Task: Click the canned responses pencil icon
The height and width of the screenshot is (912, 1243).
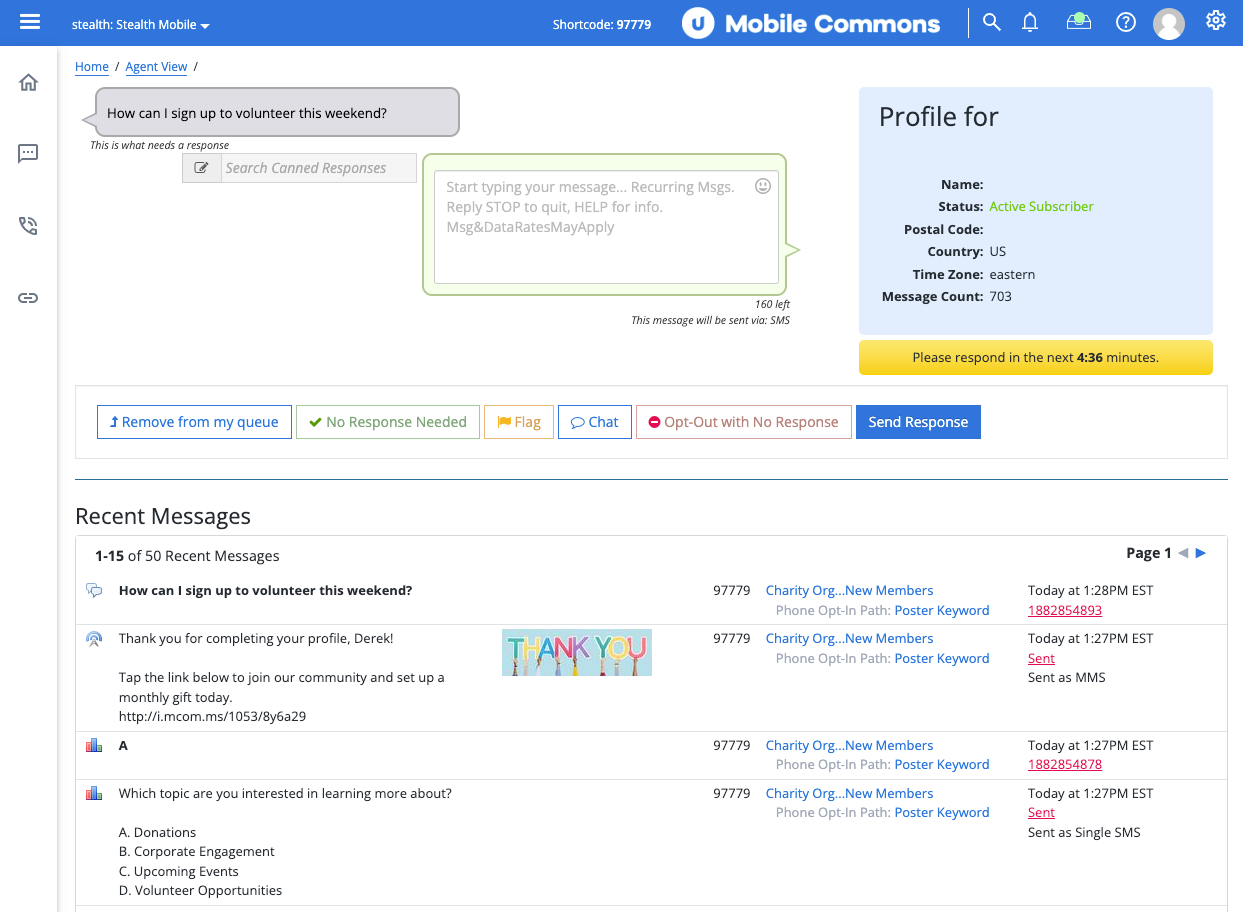Action: (x=201, y=167)
